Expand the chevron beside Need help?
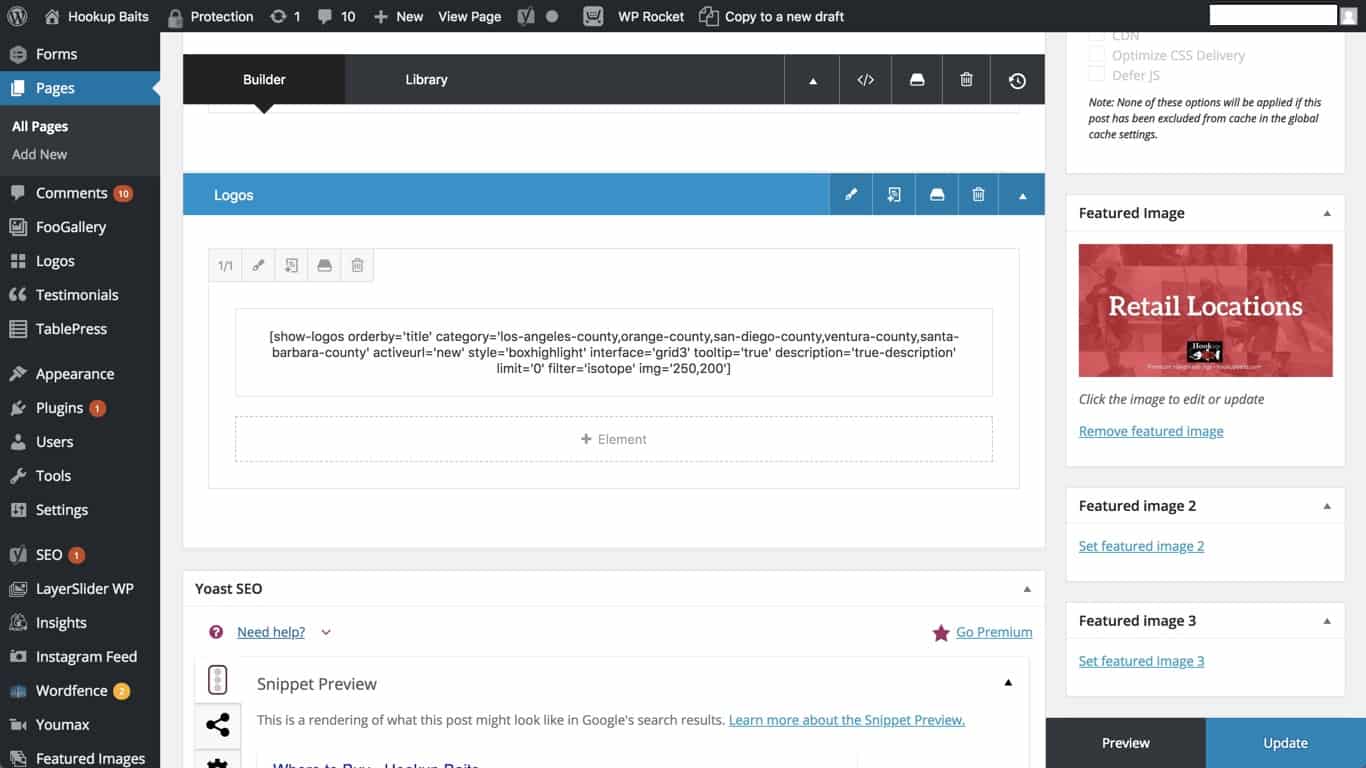Viewport: 1366px width, 768px height. (x=326, y=632)
